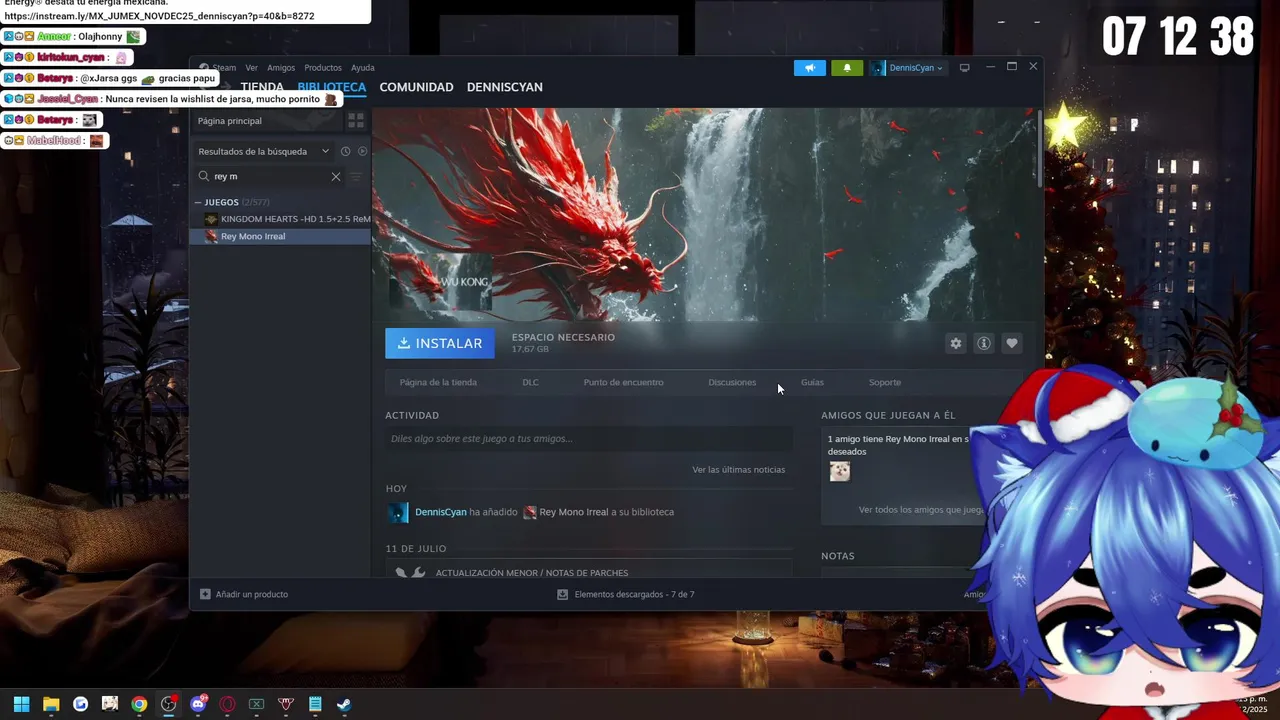Screen dimensions: 1280x720
Task: Open the Discusiones link
Action: pos(732,382)
